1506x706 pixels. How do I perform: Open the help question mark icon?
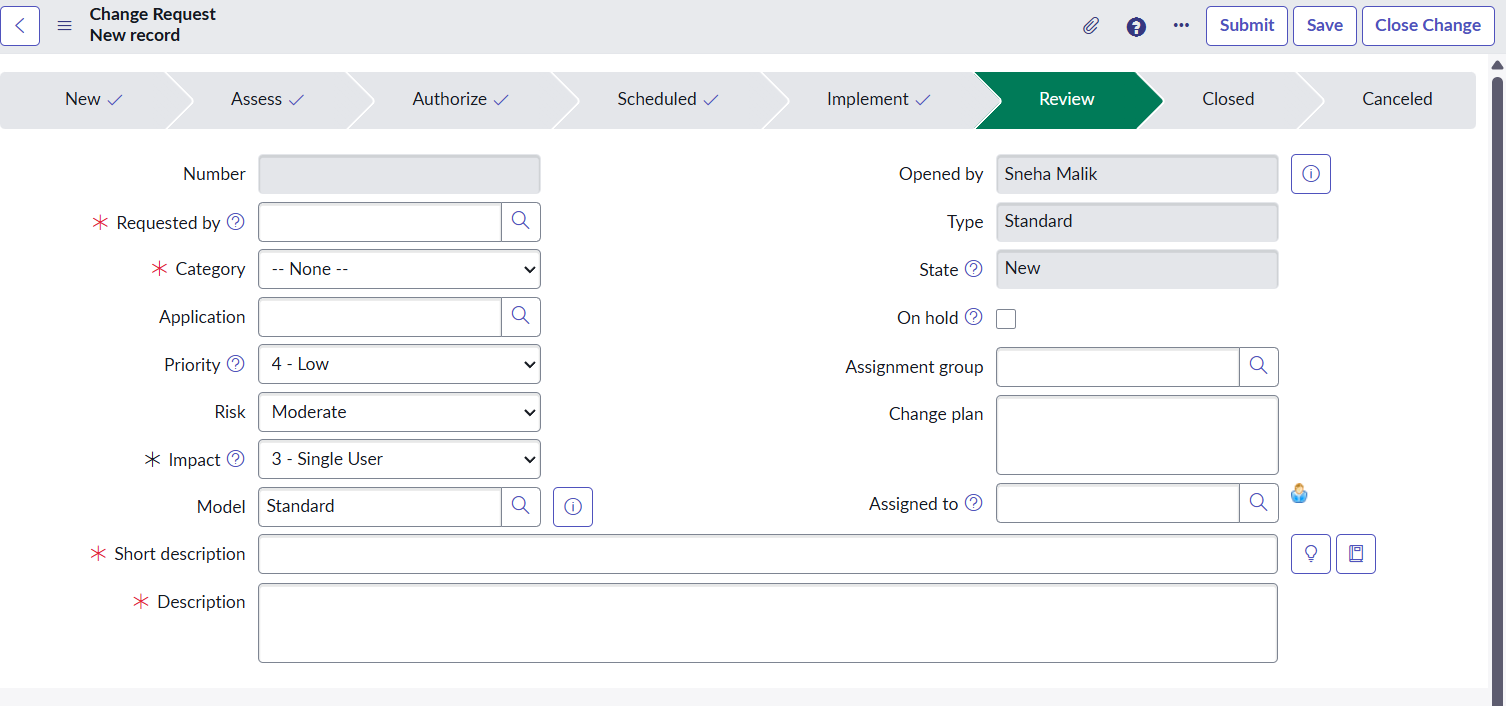(x=1136, y=26)
